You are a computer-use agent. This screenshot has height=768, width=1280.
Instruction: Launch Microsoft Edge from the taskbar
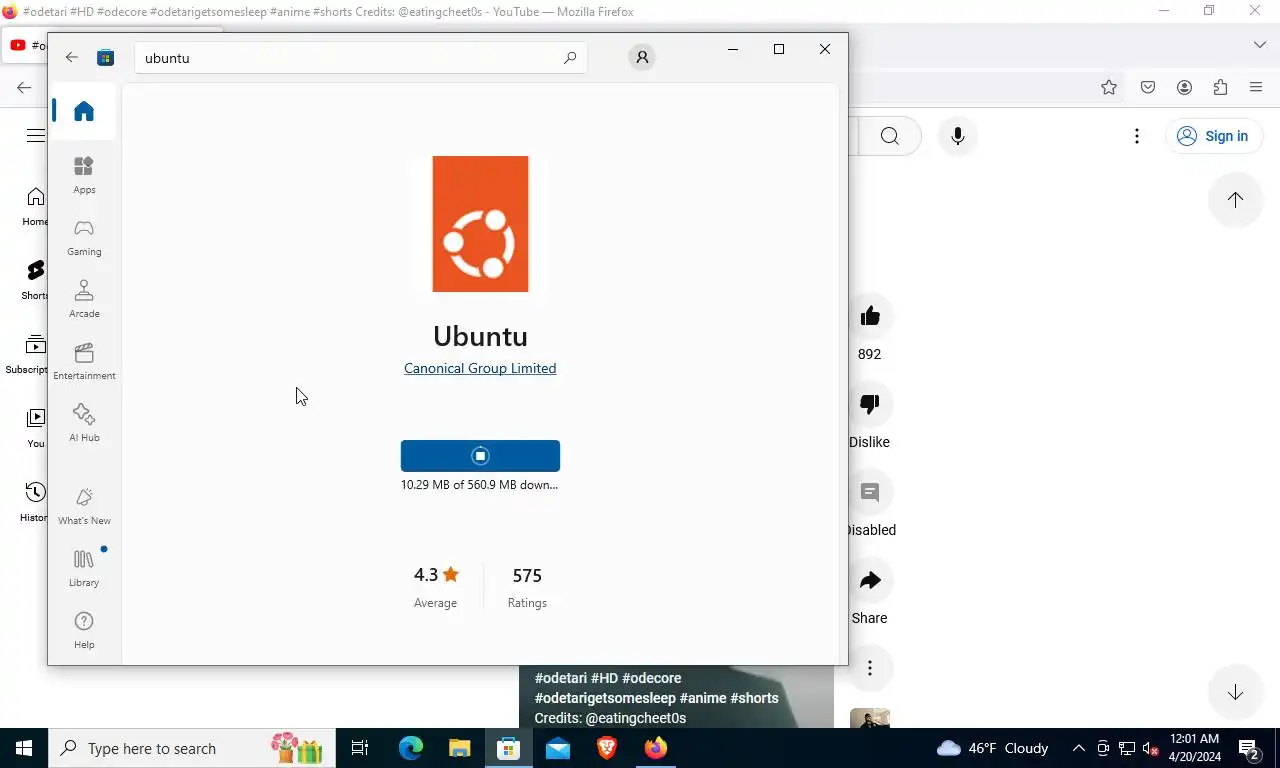click(411, 748)
